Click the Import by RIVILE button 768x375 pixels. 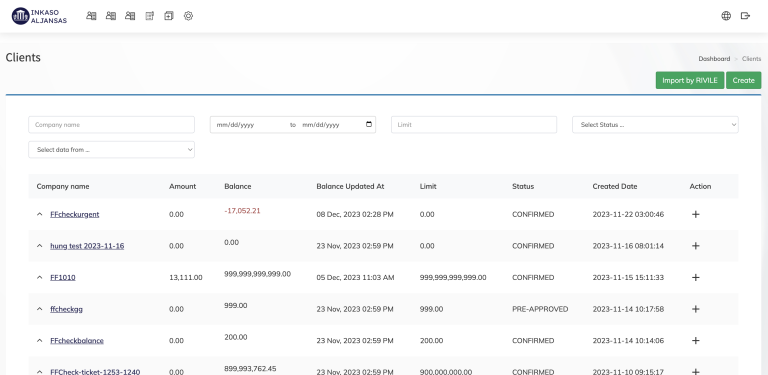pos(690,80)
